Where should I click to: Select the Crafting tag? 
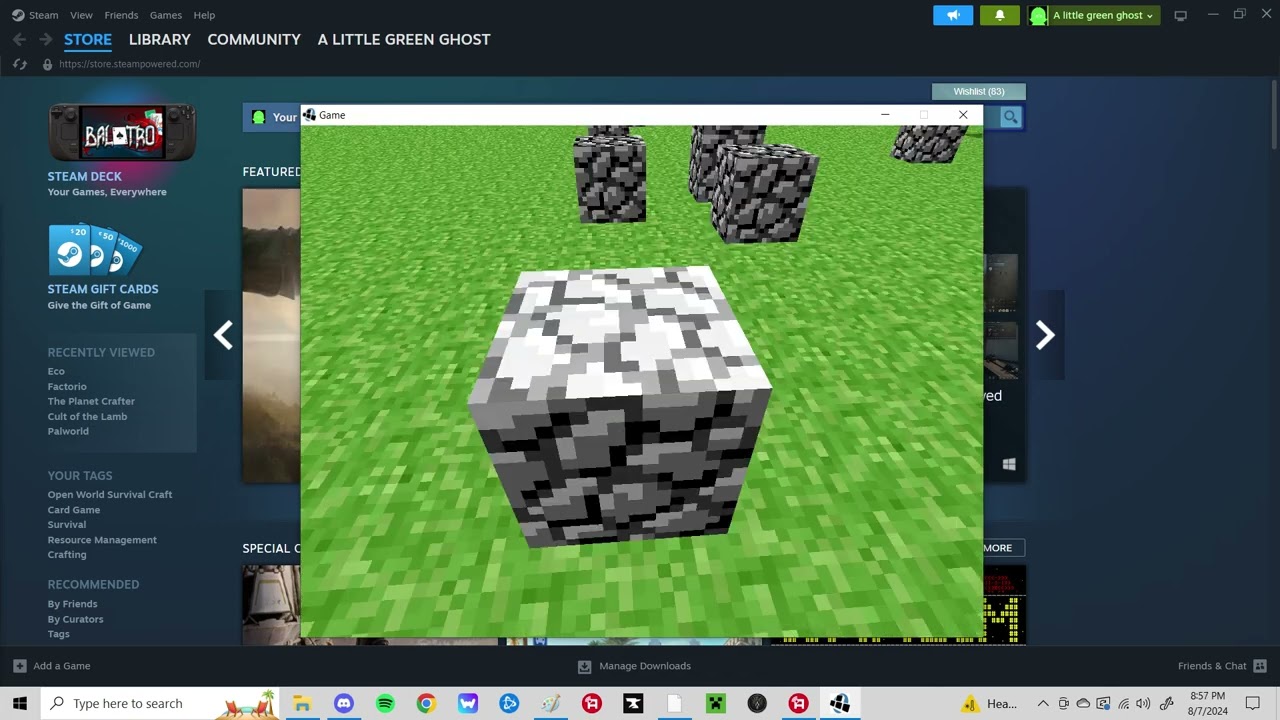pos(67,555)
